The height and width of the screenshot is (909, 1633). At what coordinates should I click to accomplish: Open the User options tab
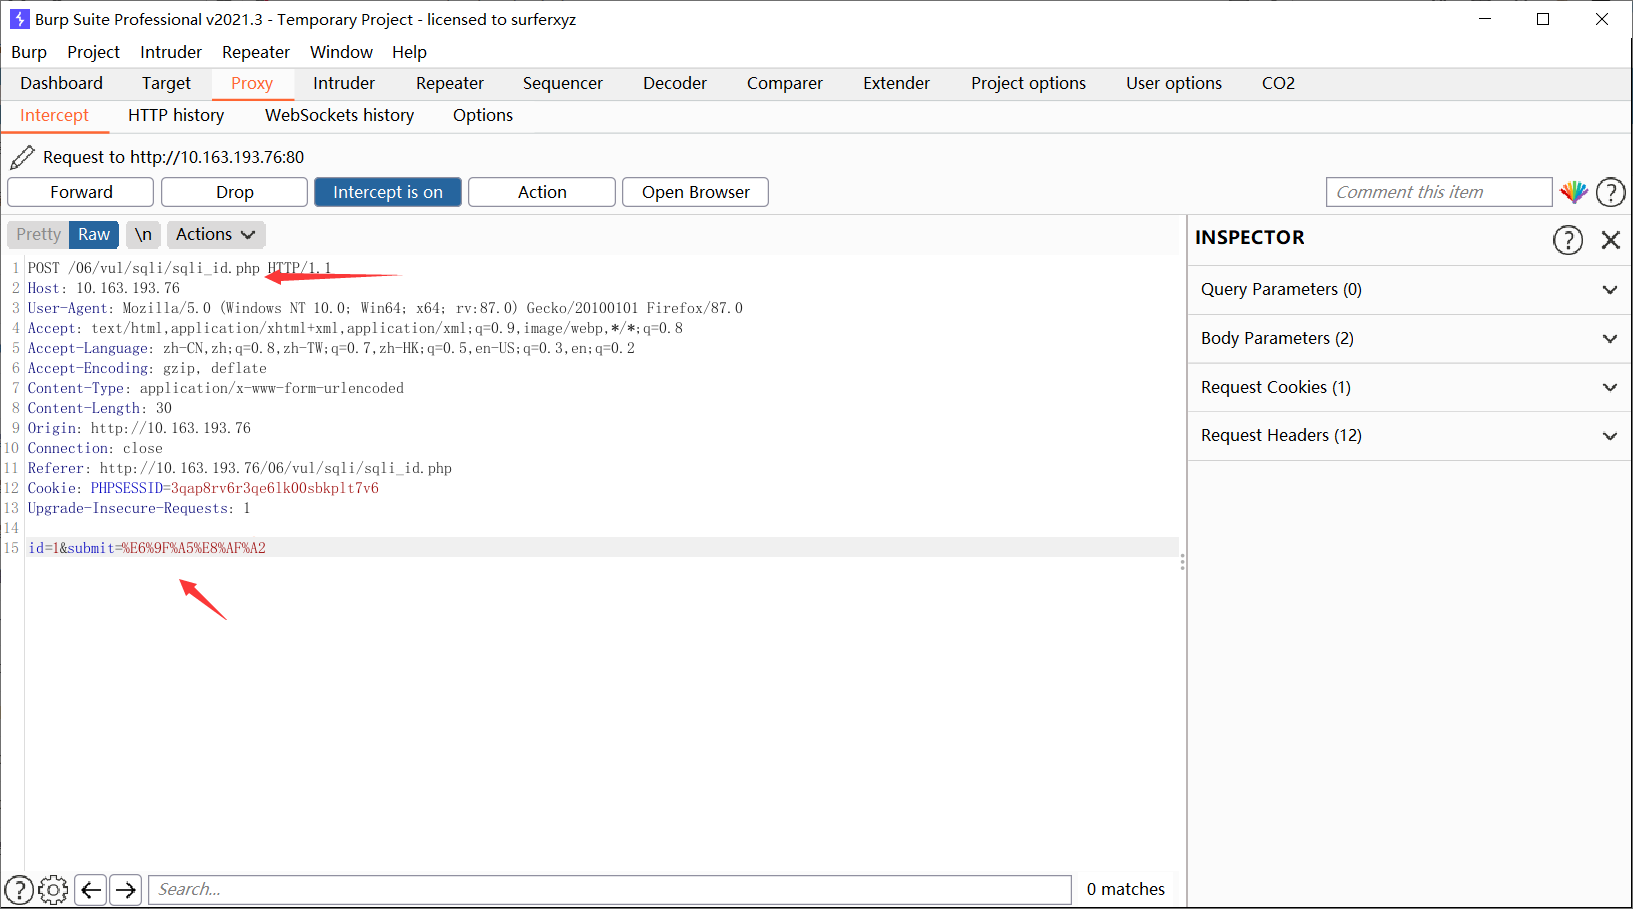1174,83
